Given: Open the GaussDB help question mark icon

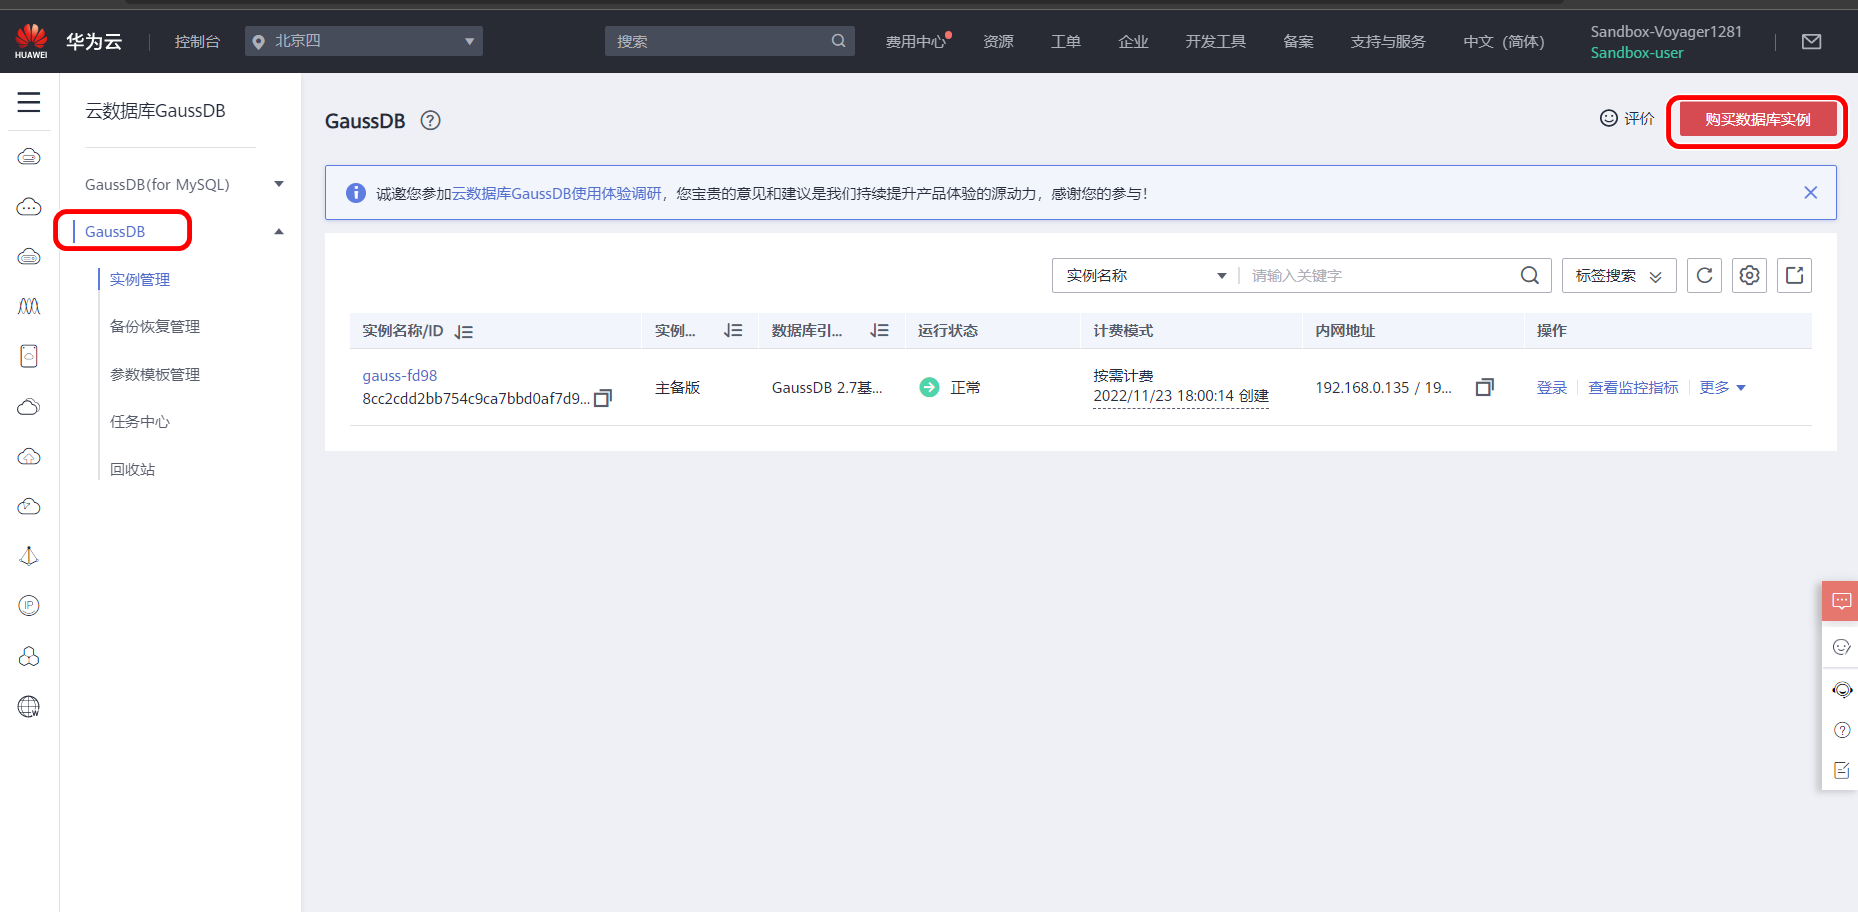Looking at the screenshot, I should [x=430, y=120].
